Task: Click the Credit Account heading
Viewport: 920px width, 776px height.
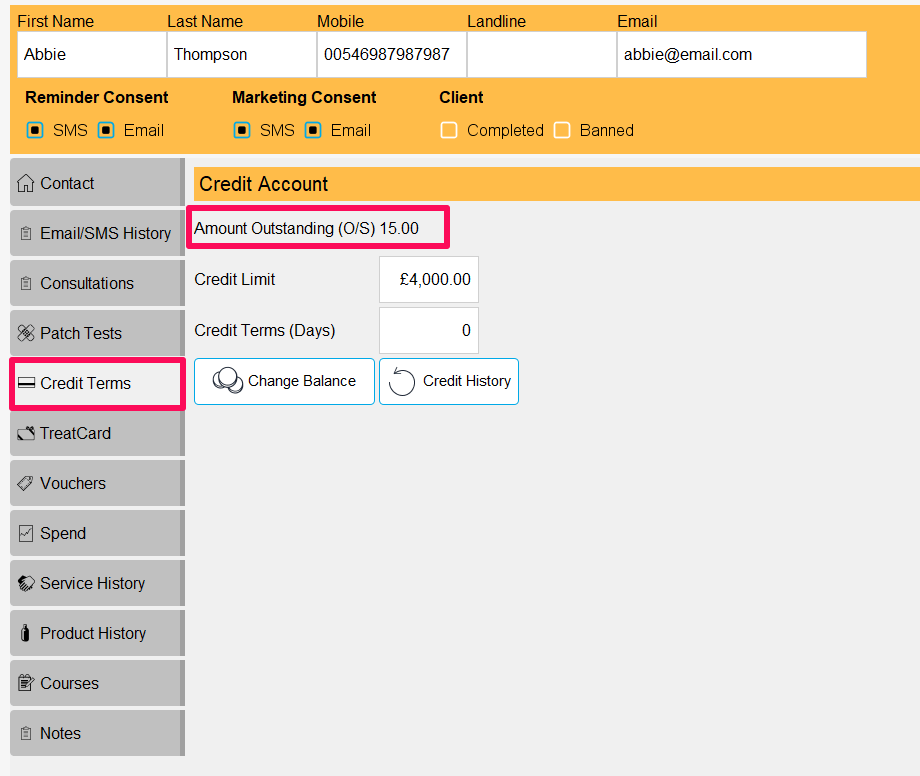Action: (x=263, y=184)
